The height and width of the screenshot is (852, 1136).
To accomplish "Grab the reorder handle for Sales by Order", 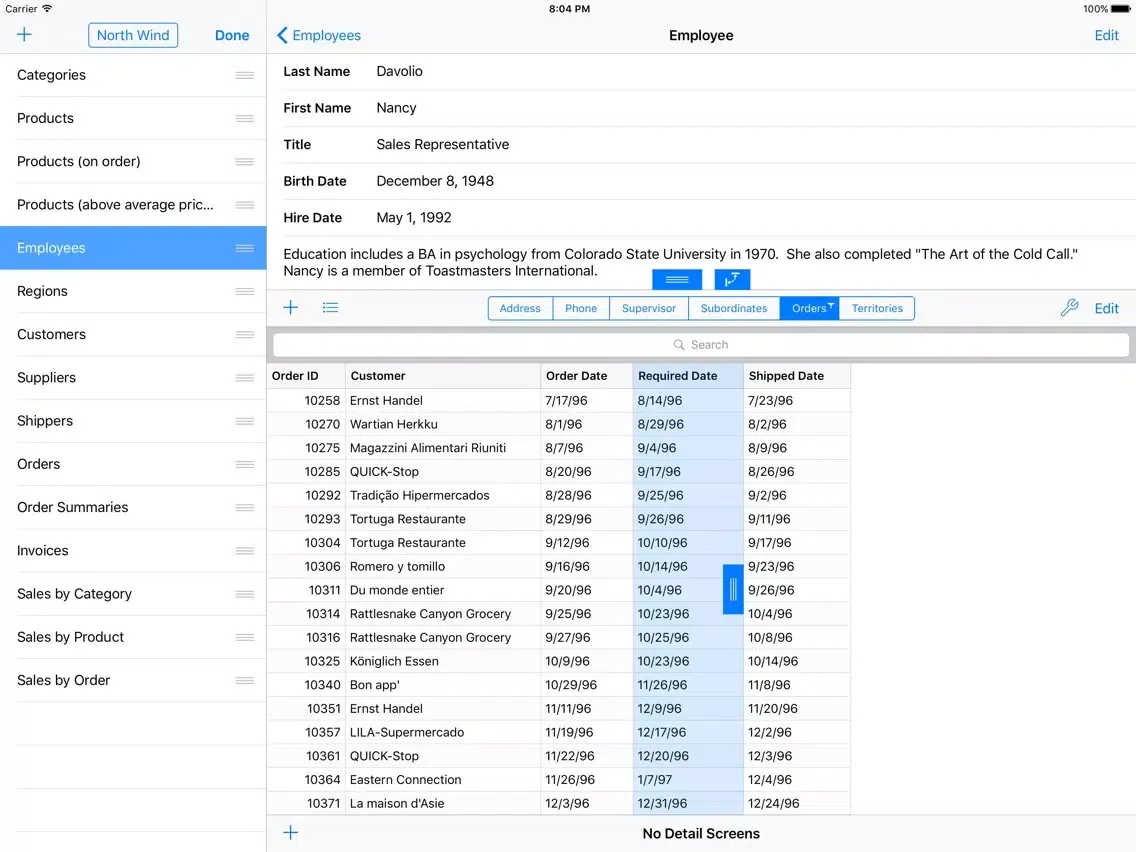I will (x=244, y=680).
